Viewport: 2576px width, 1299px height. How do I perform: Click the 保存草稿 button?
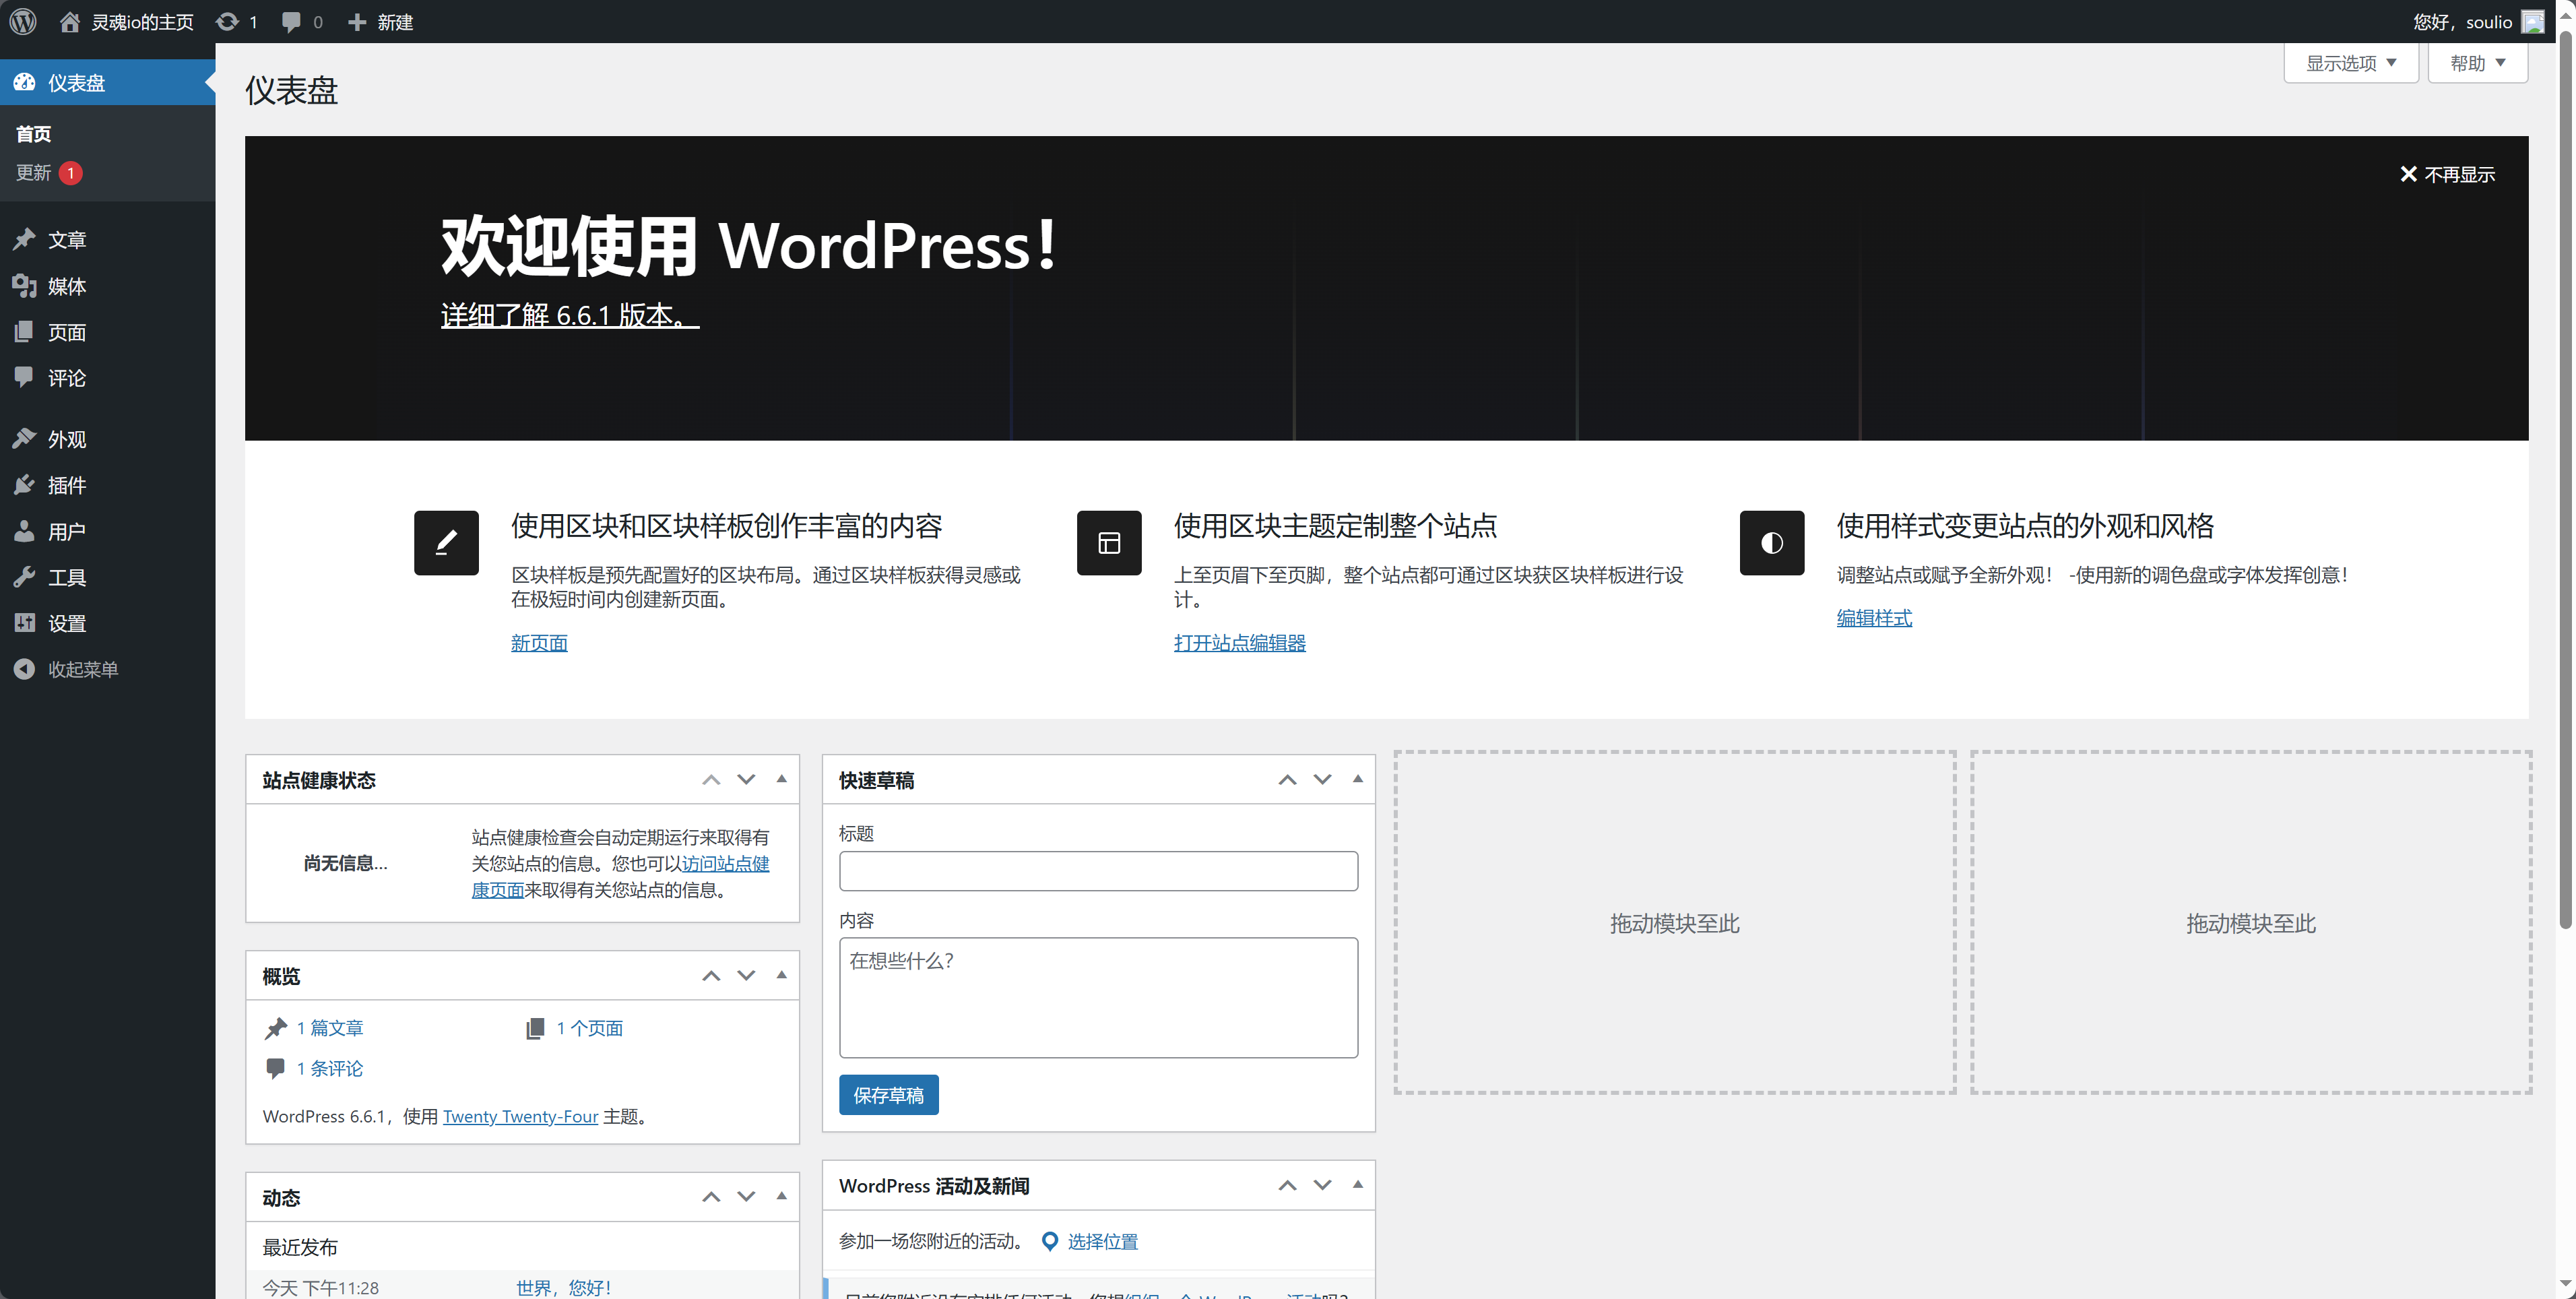click(888, 1094)
